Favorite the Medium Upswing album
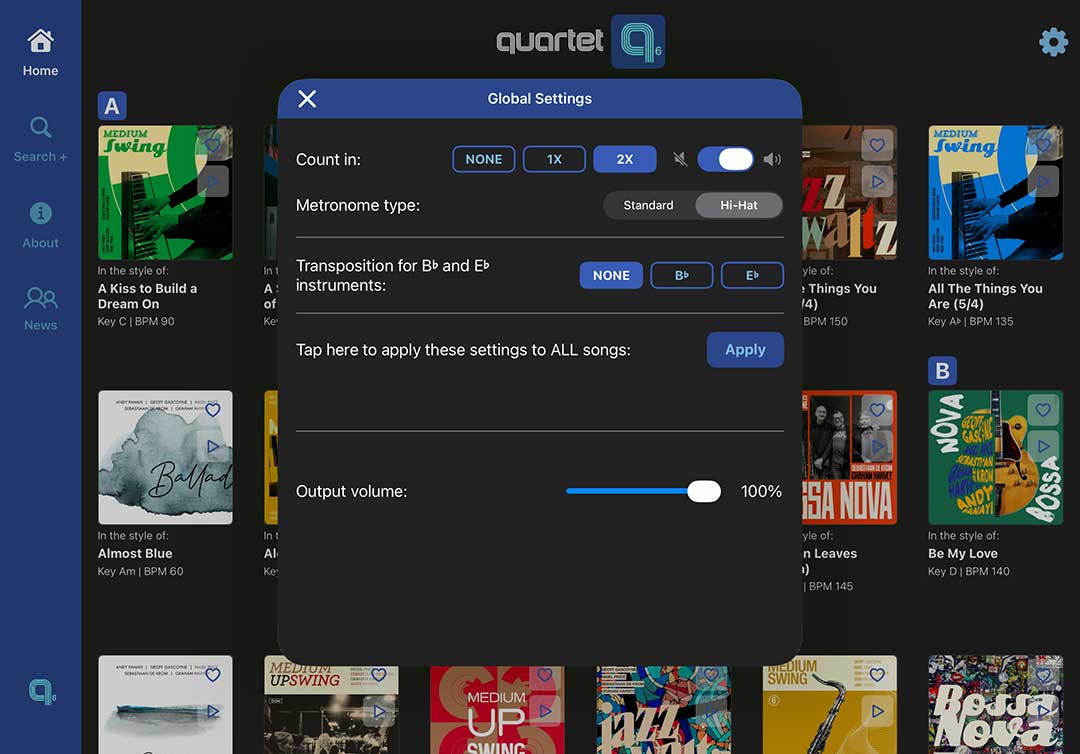1080x754 pixels. 379,676
